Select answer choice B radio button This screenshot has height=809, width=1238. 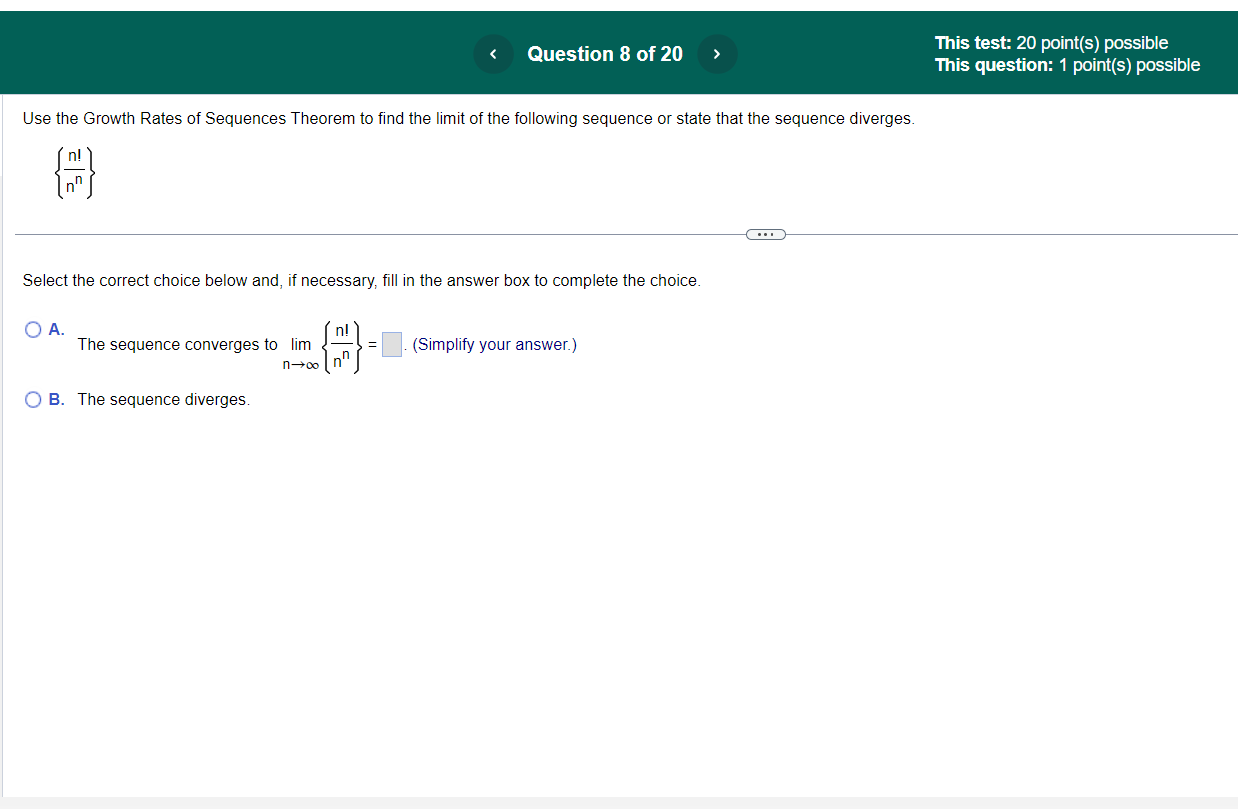coord(33,399)
